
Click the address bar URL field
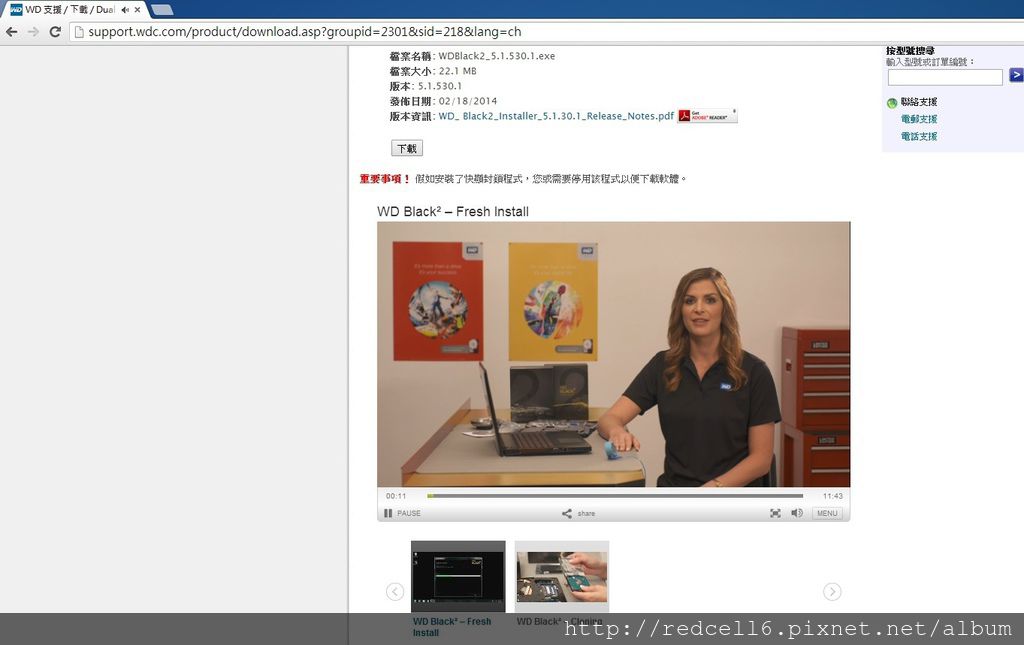[x=545, y=31]
